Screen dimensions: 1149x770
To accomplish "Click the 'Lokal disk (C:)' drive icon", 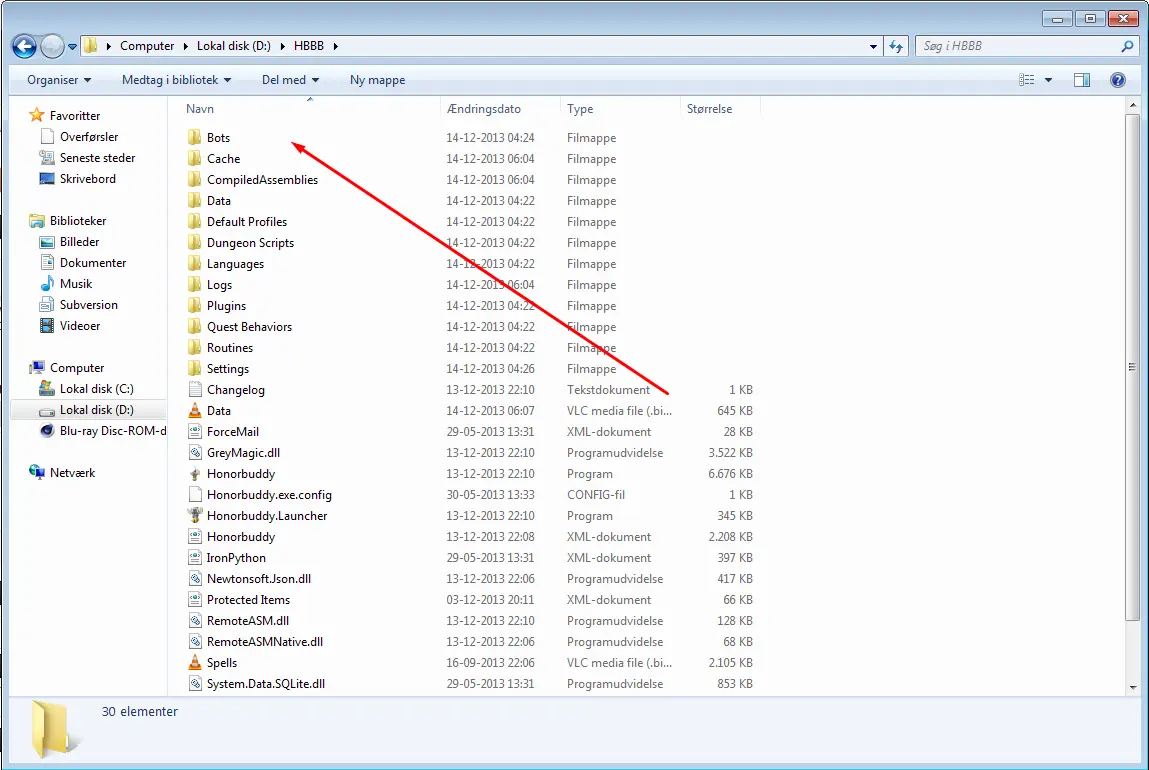I will click(47, 388).
